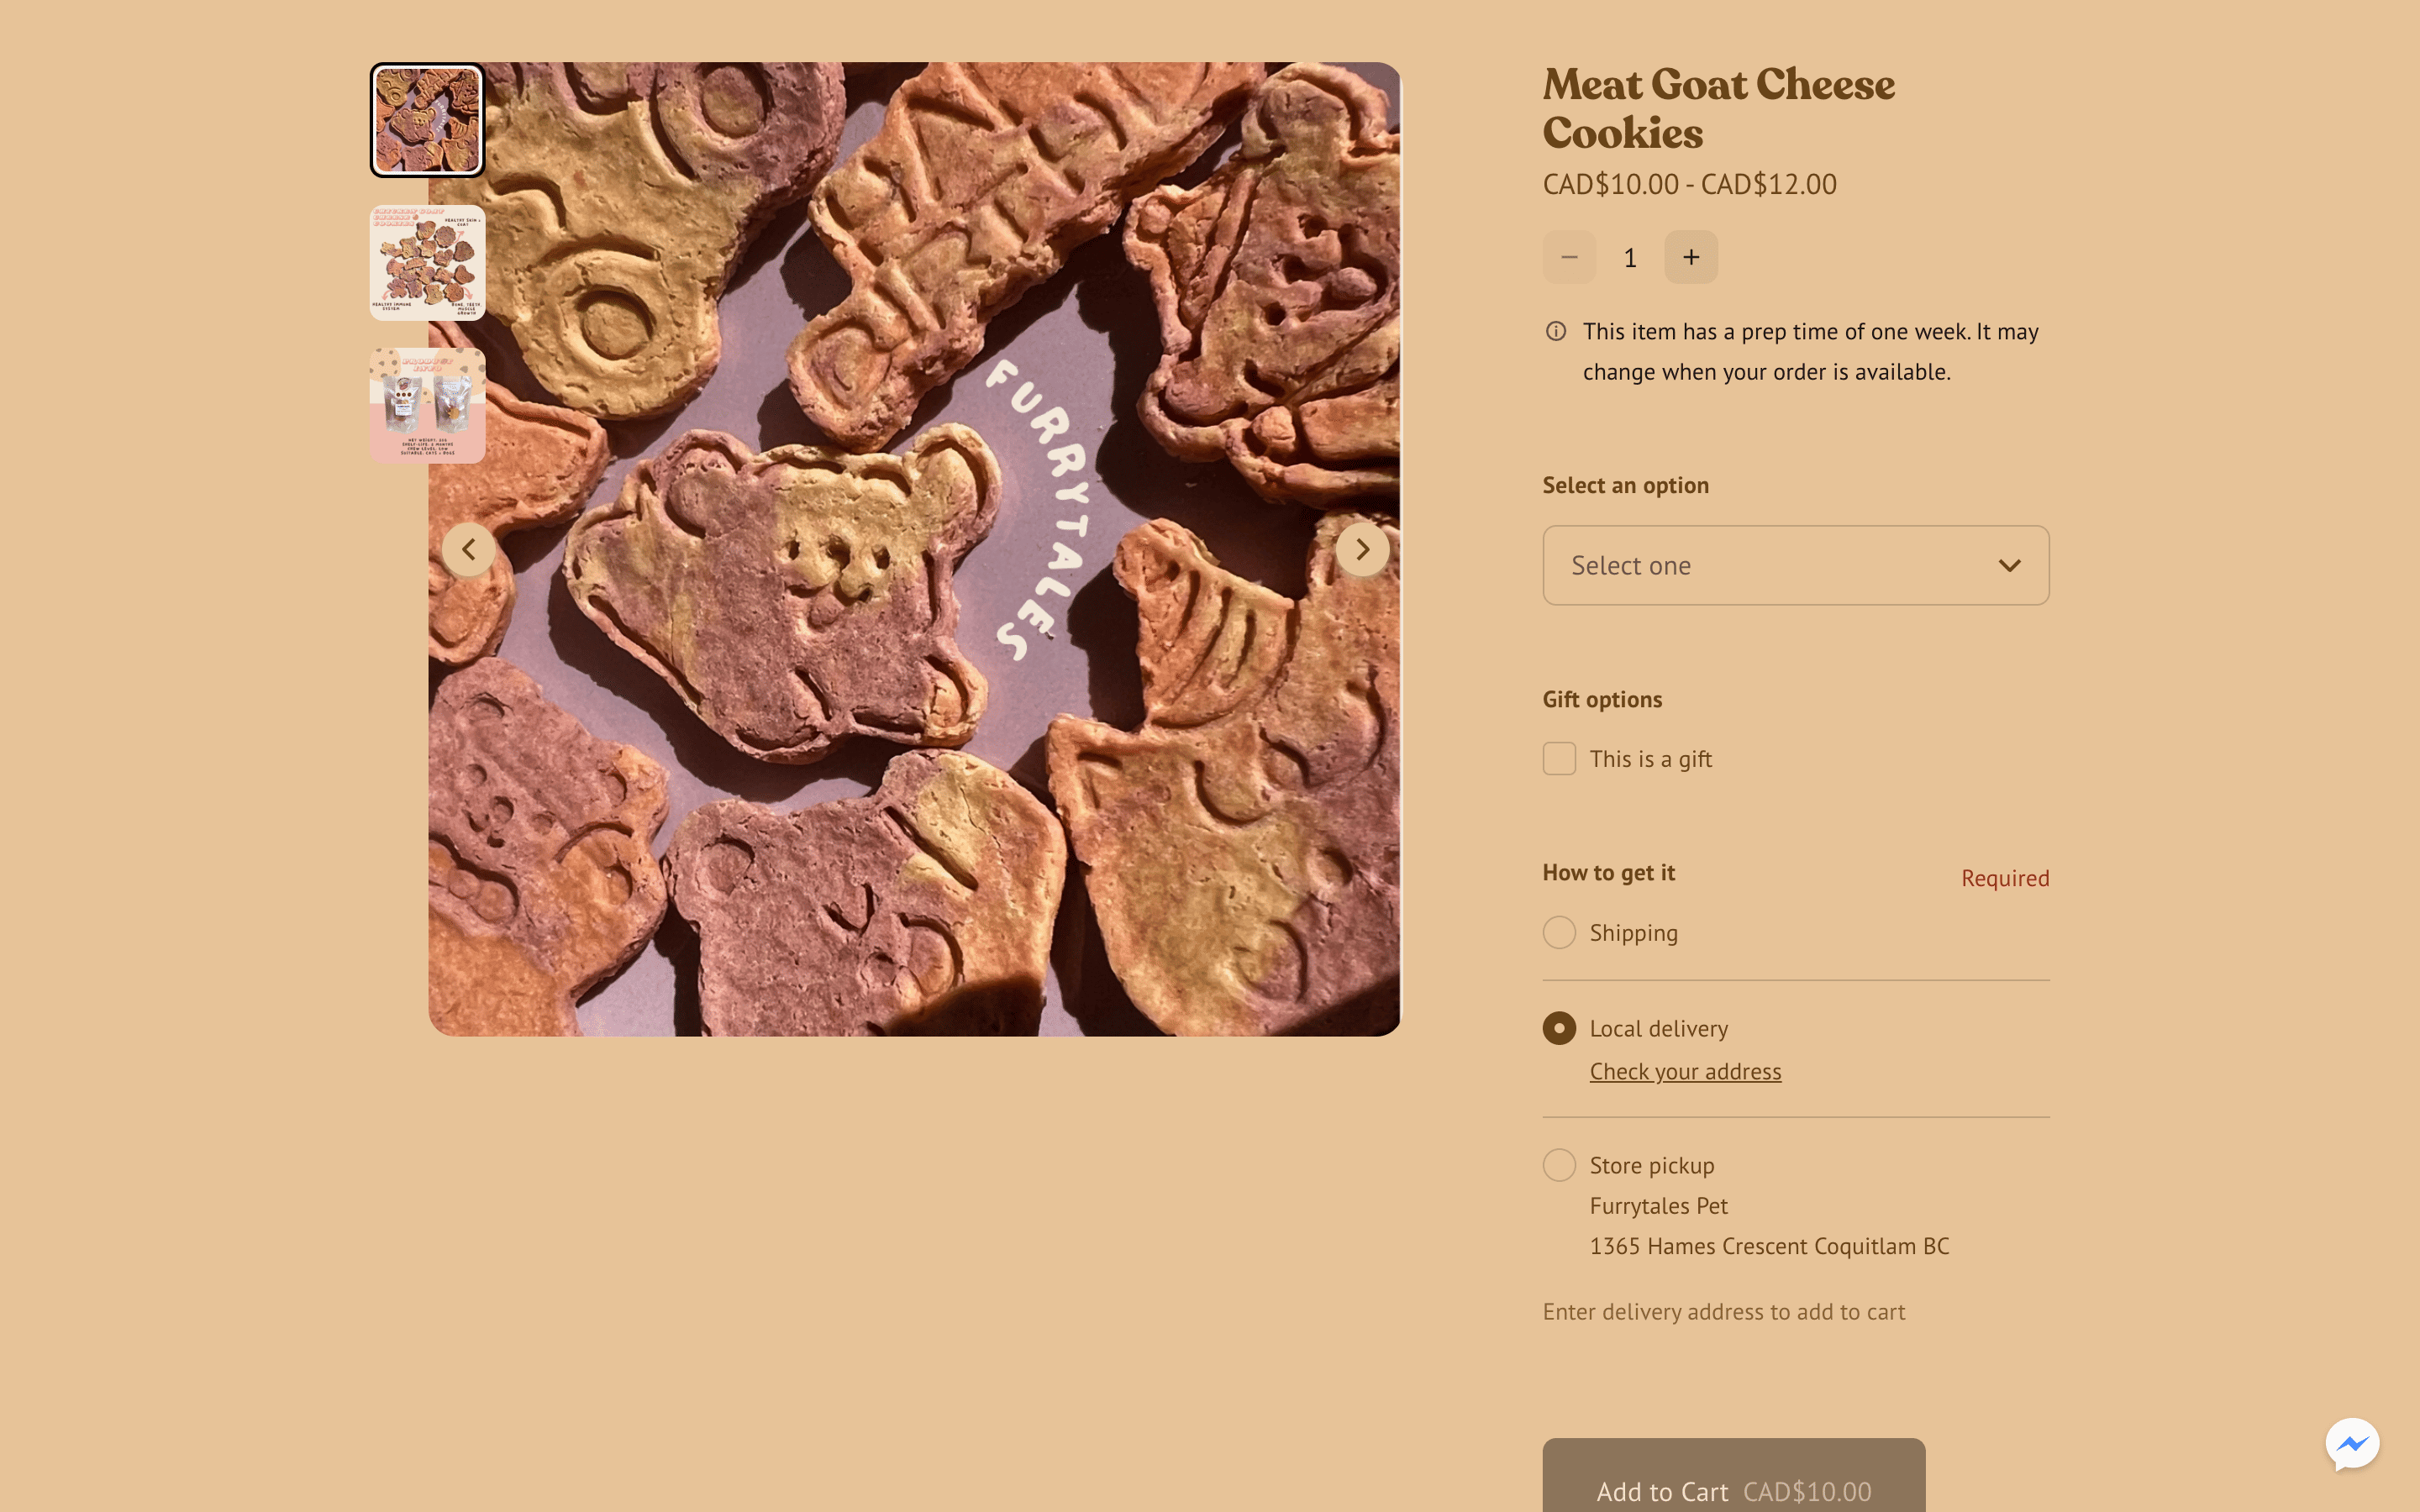Viewport: 2420px width, 1512px height.
Task: Select the third product info thumbnail
Action: 427,405
